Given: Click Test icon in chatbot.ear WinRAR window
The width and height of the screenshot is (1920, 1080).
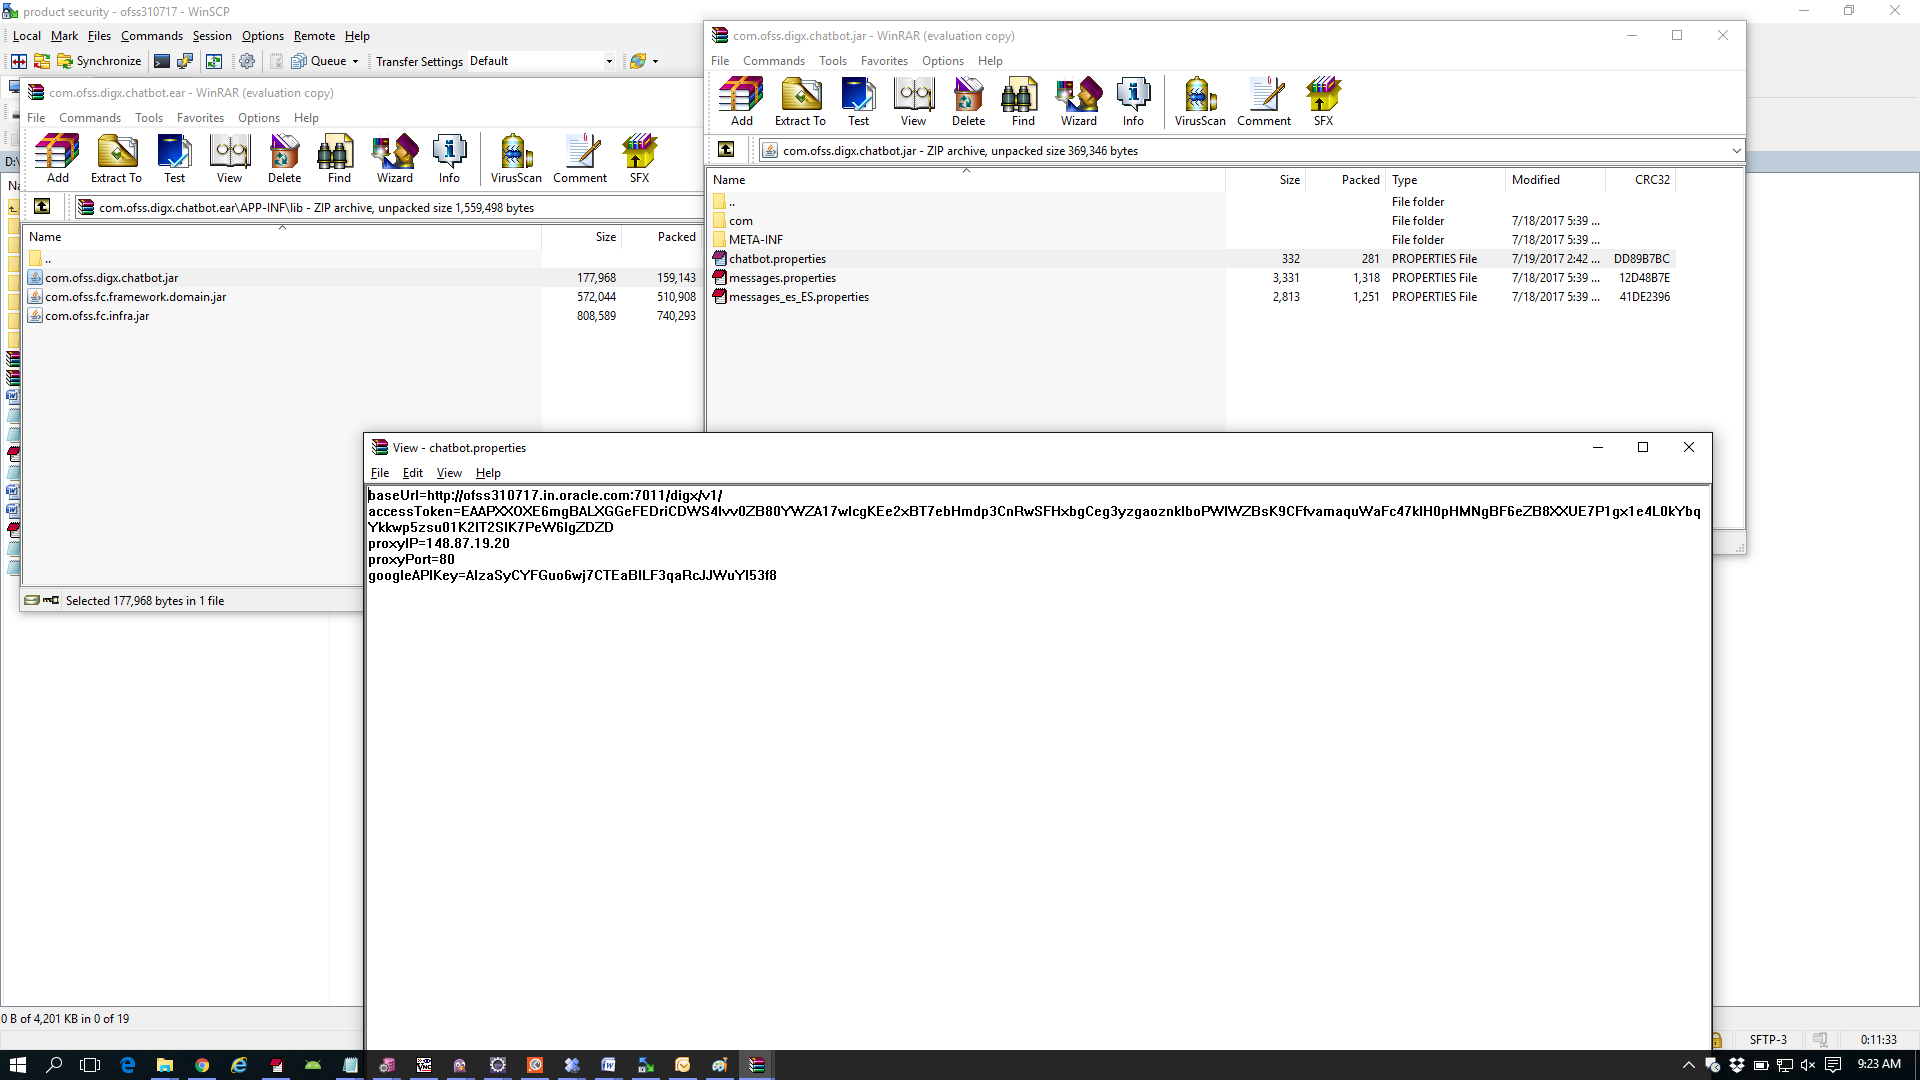Looking at the screenshot, I should (x=174, y=158).
